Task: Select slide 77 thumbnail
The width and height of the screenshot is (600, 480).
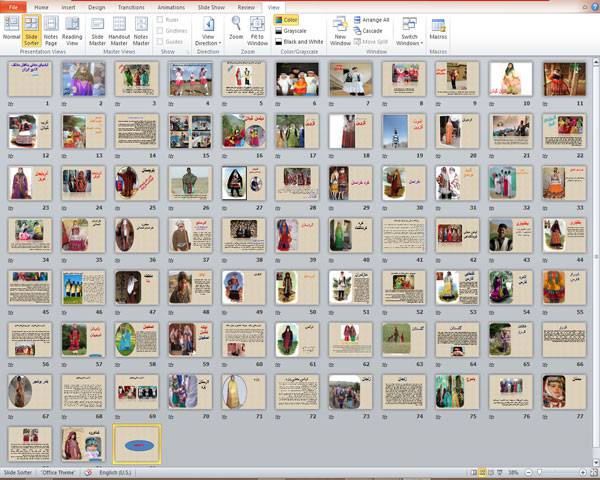Action: [564, 392]
